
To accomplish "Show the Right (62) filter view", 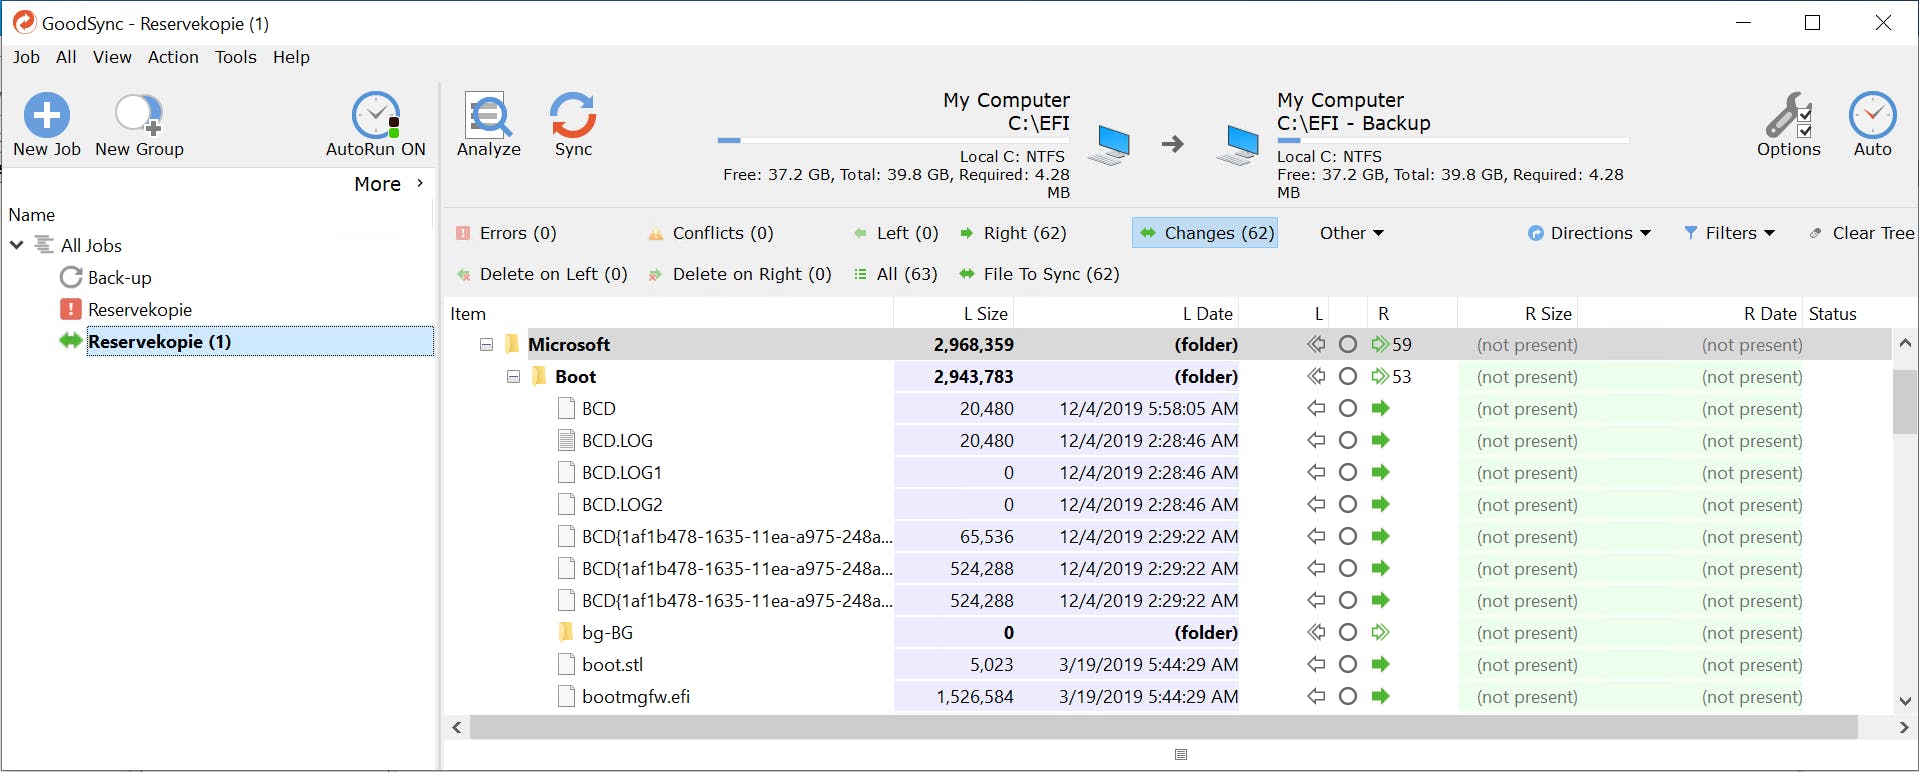I will (x=1013, y=233).
